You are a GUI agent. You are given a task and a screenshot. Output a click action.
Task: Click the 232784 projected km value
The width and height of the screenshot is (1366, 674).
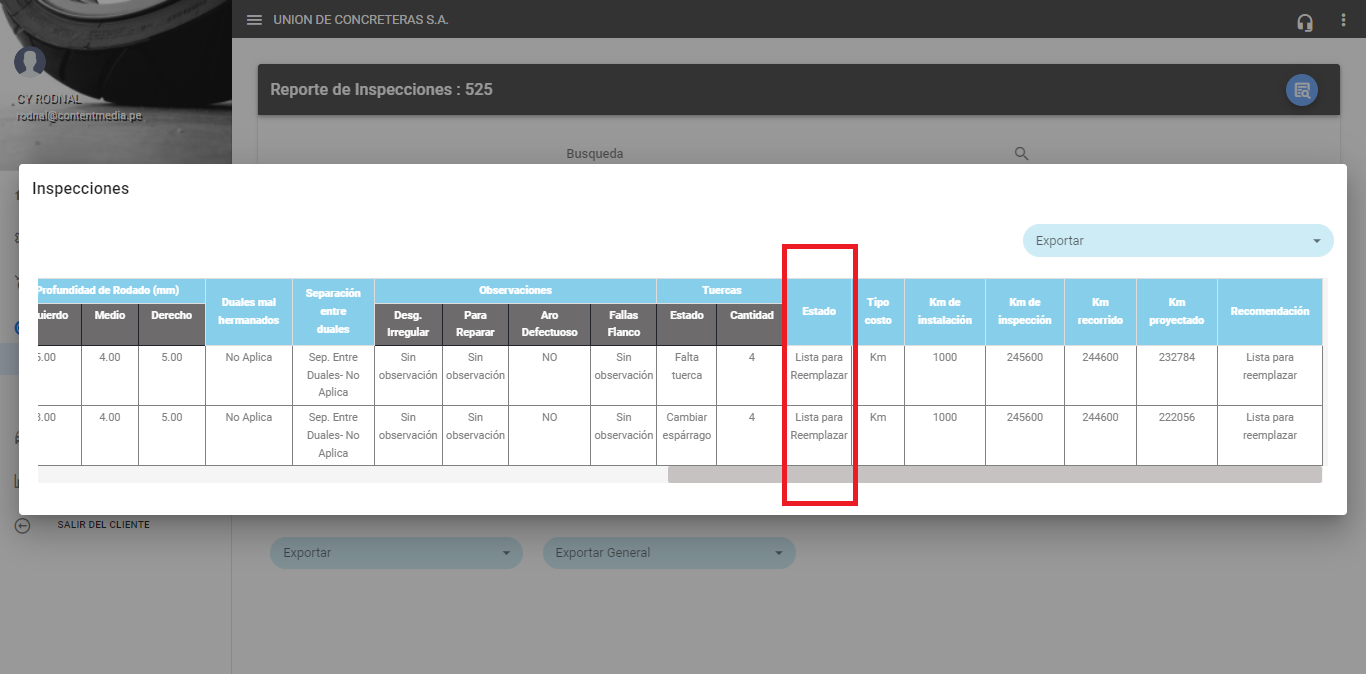pyautogui.click(x=1176, y=357)
